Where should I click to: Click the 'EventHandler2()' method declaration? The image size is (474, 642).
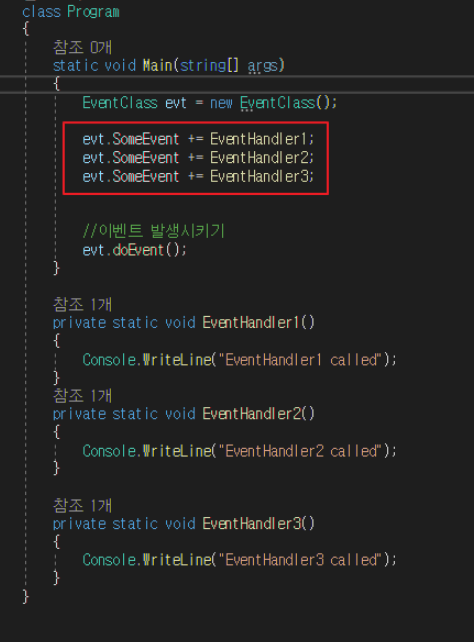click(x=259, y=414)
